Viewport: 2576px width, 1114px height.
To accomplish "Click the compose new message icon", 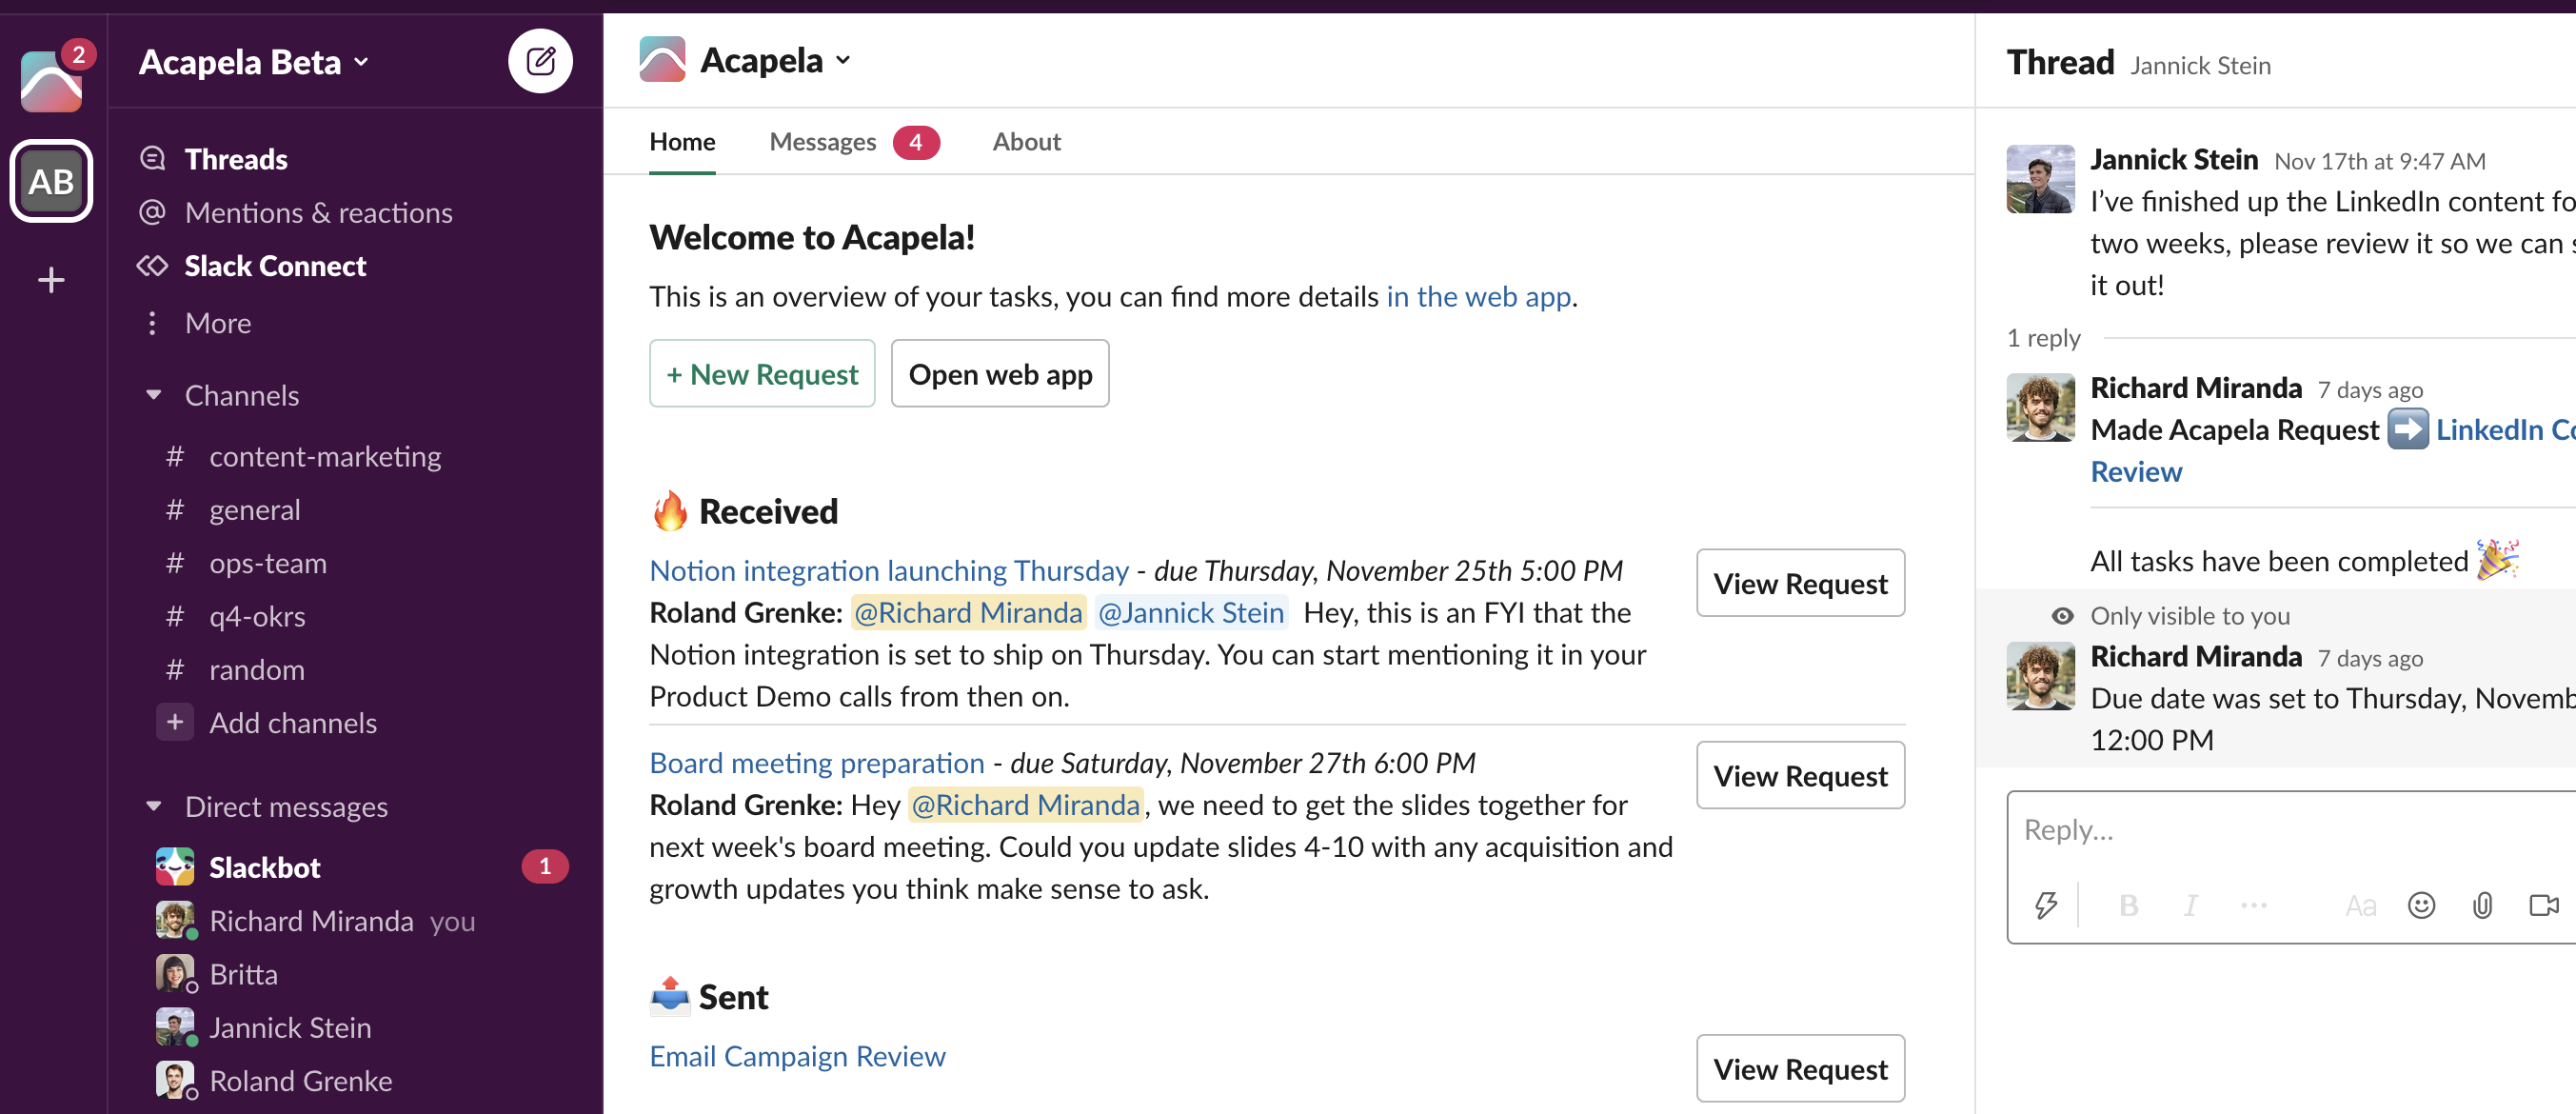I will (x=540, y=61).
